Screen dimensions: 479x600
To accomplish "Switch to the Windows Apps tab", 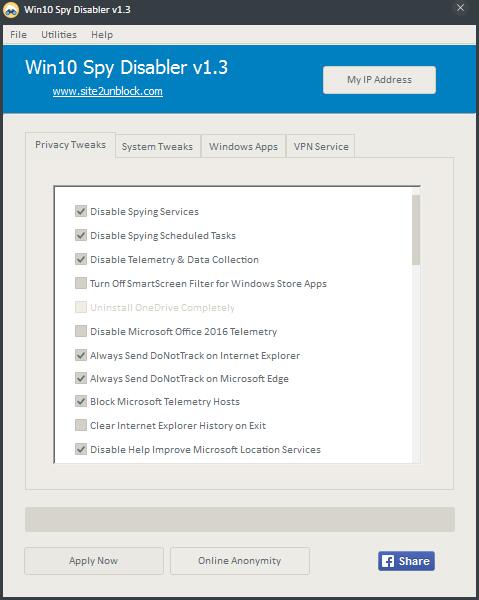I will click(x=243, y=147).
